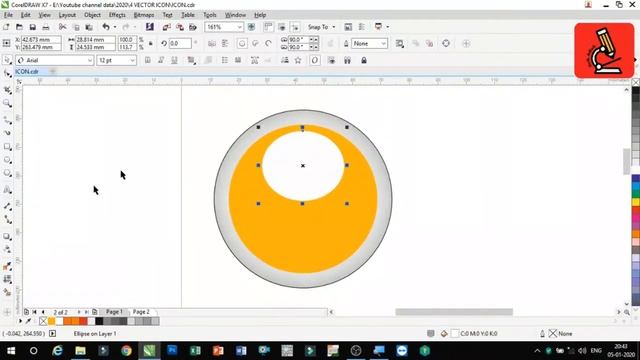Toggle the lock ratio button
The image size is (640, 360).
(151, 43)
